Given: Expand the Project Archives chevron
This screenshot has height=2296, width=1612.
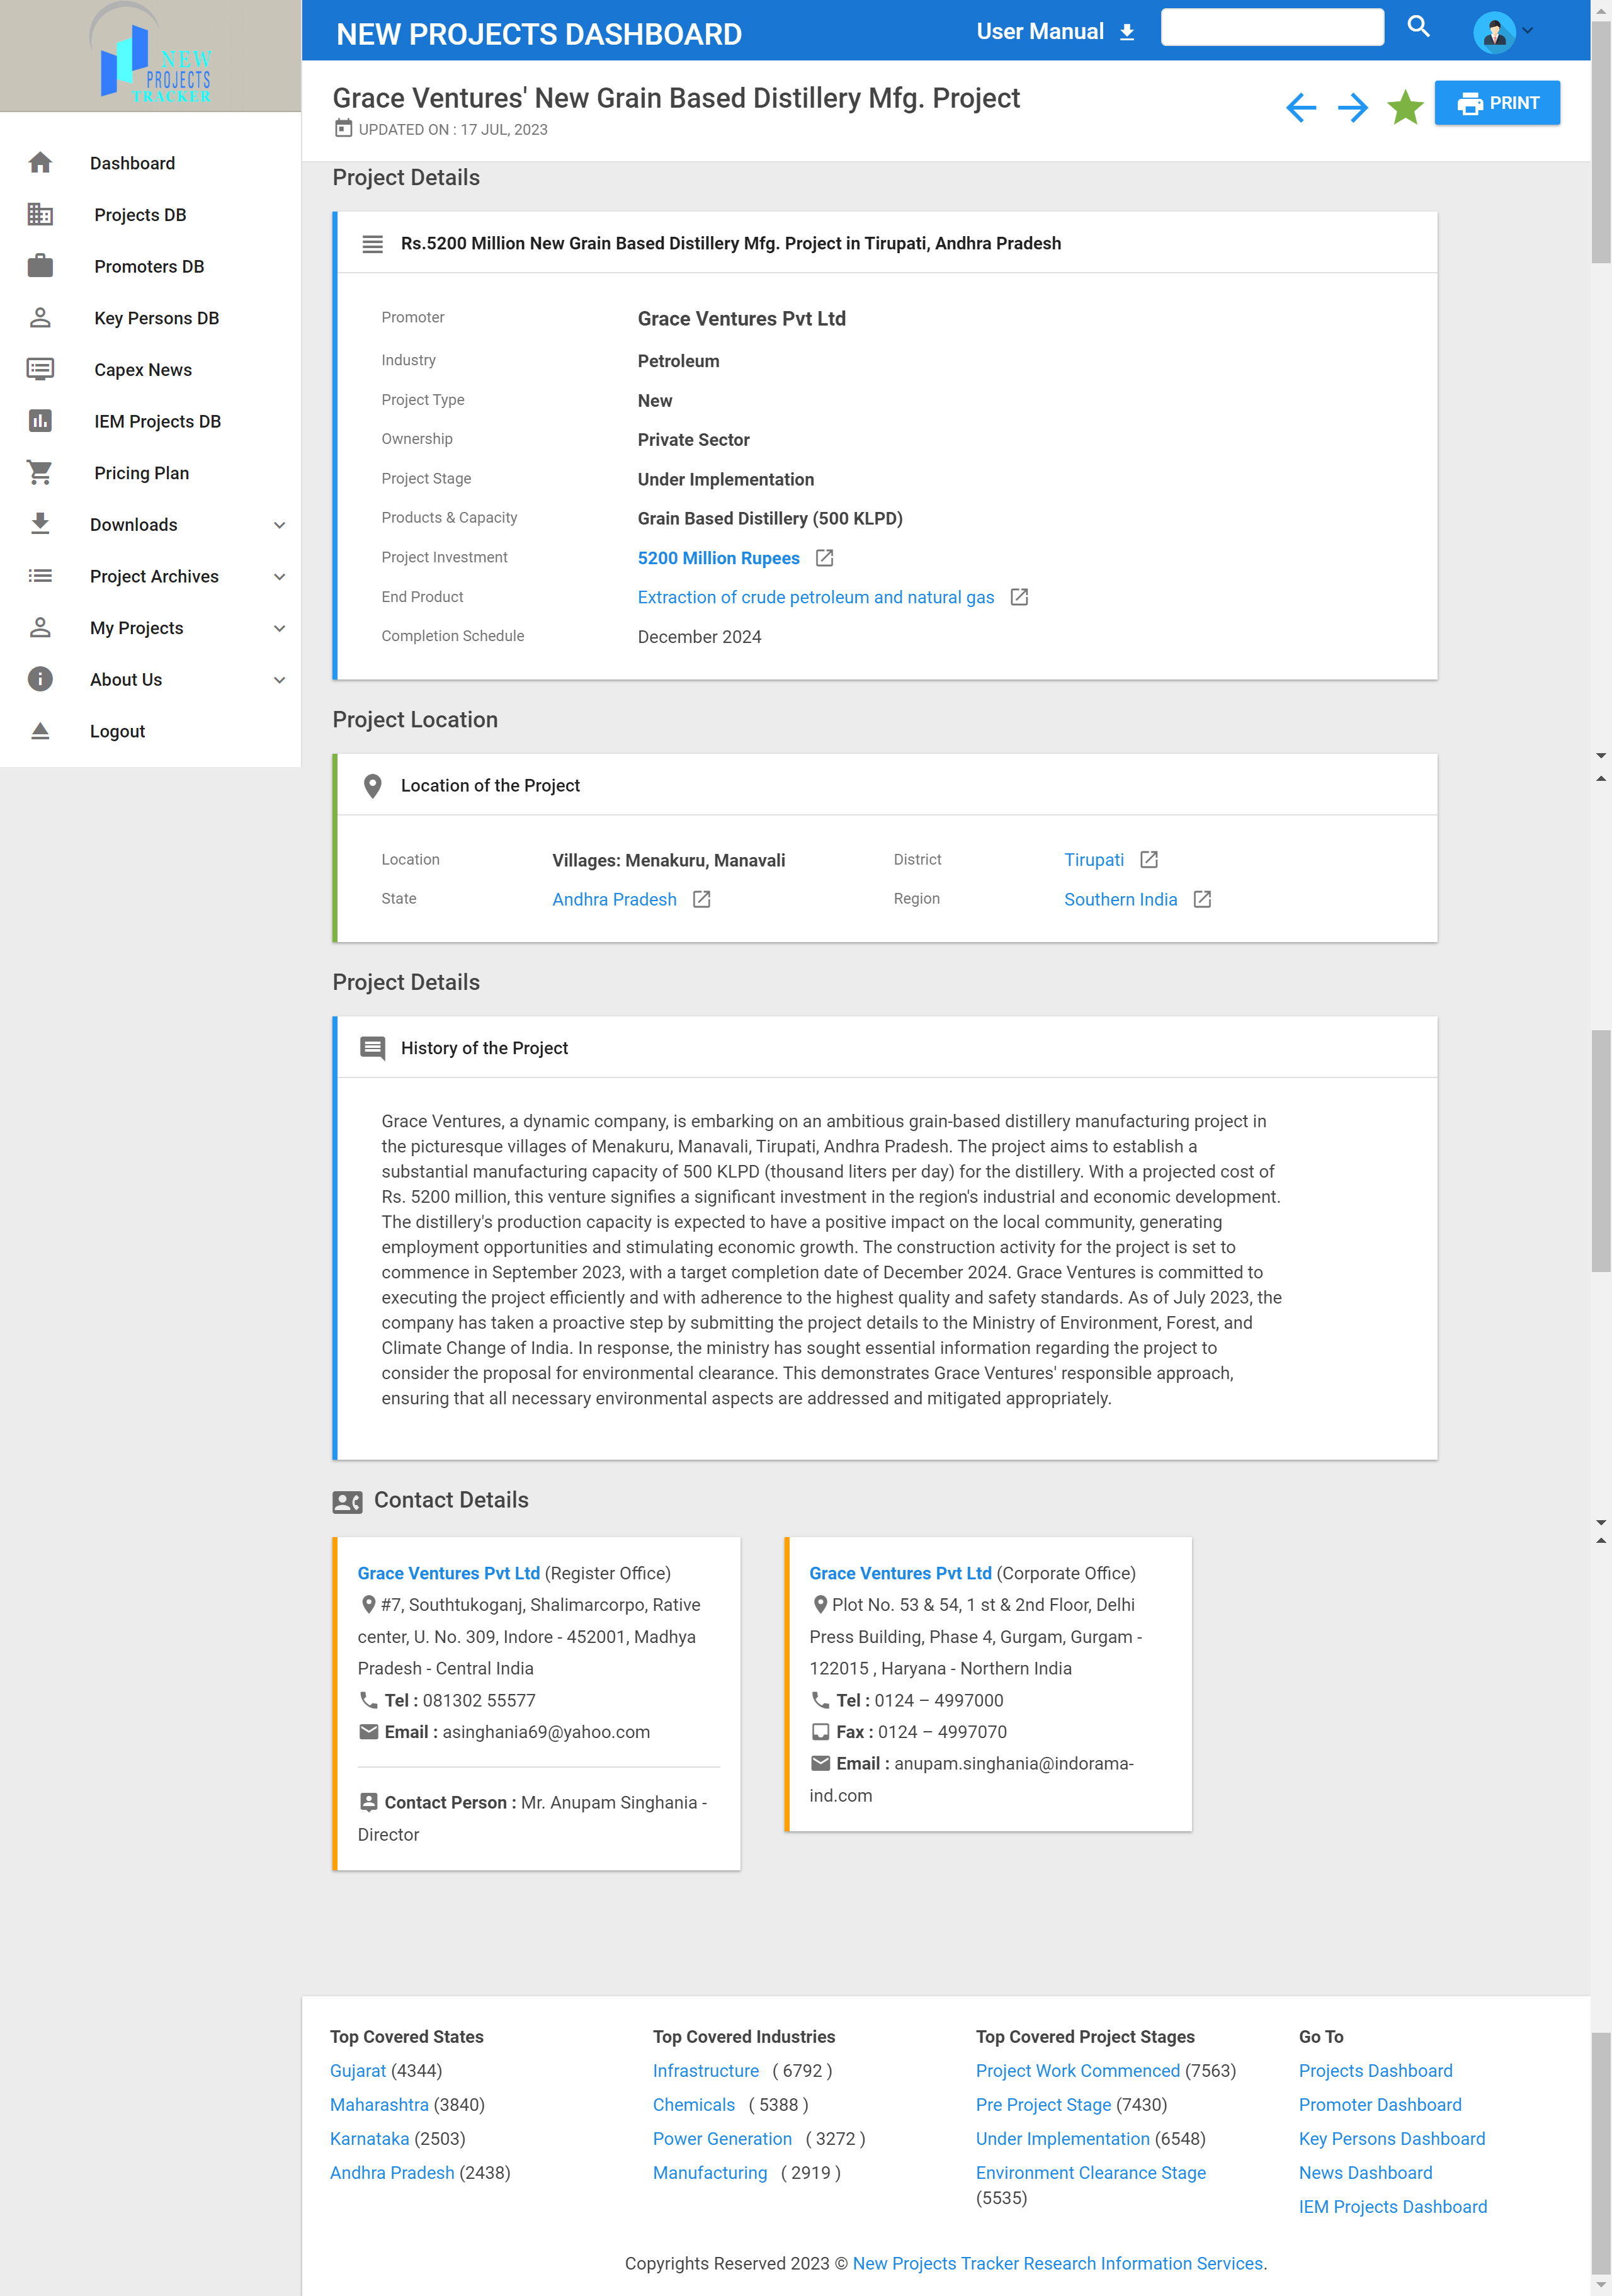Looking at the screenshot, I should point(280,577).
